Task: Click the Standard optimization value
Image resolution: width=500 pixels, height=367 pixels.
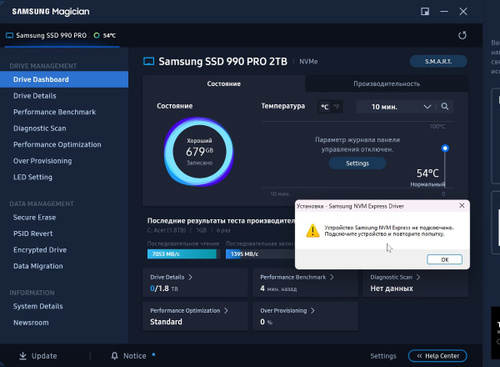Action: click(x=166, y=322)
